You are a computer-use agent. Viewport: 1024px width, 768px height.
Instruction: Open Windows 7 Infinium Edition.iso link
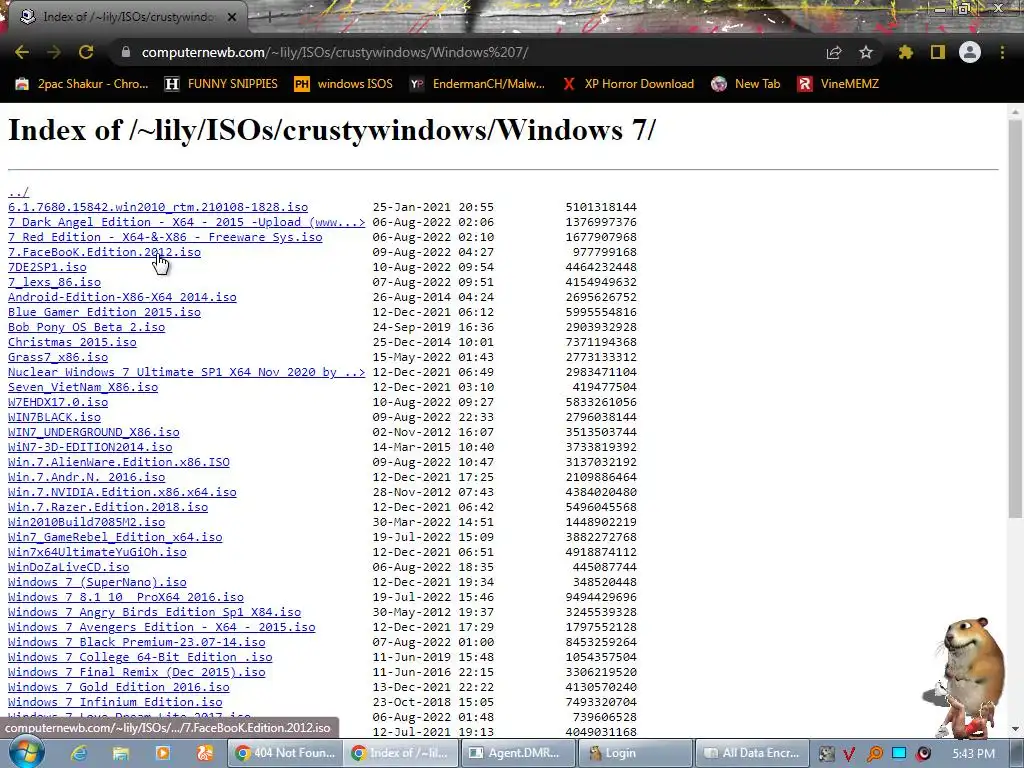click(x=115, y=703)
